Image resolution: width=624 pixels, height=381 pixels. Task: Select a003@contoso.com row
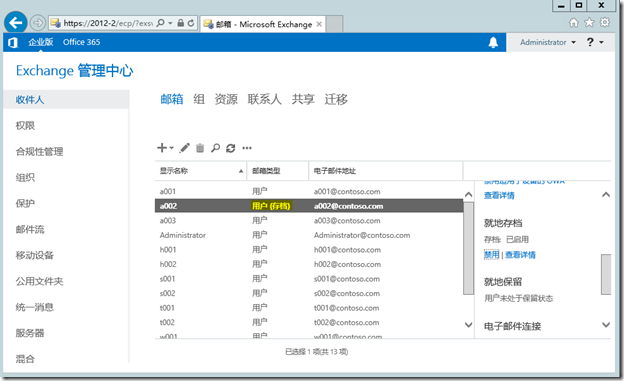309,221
